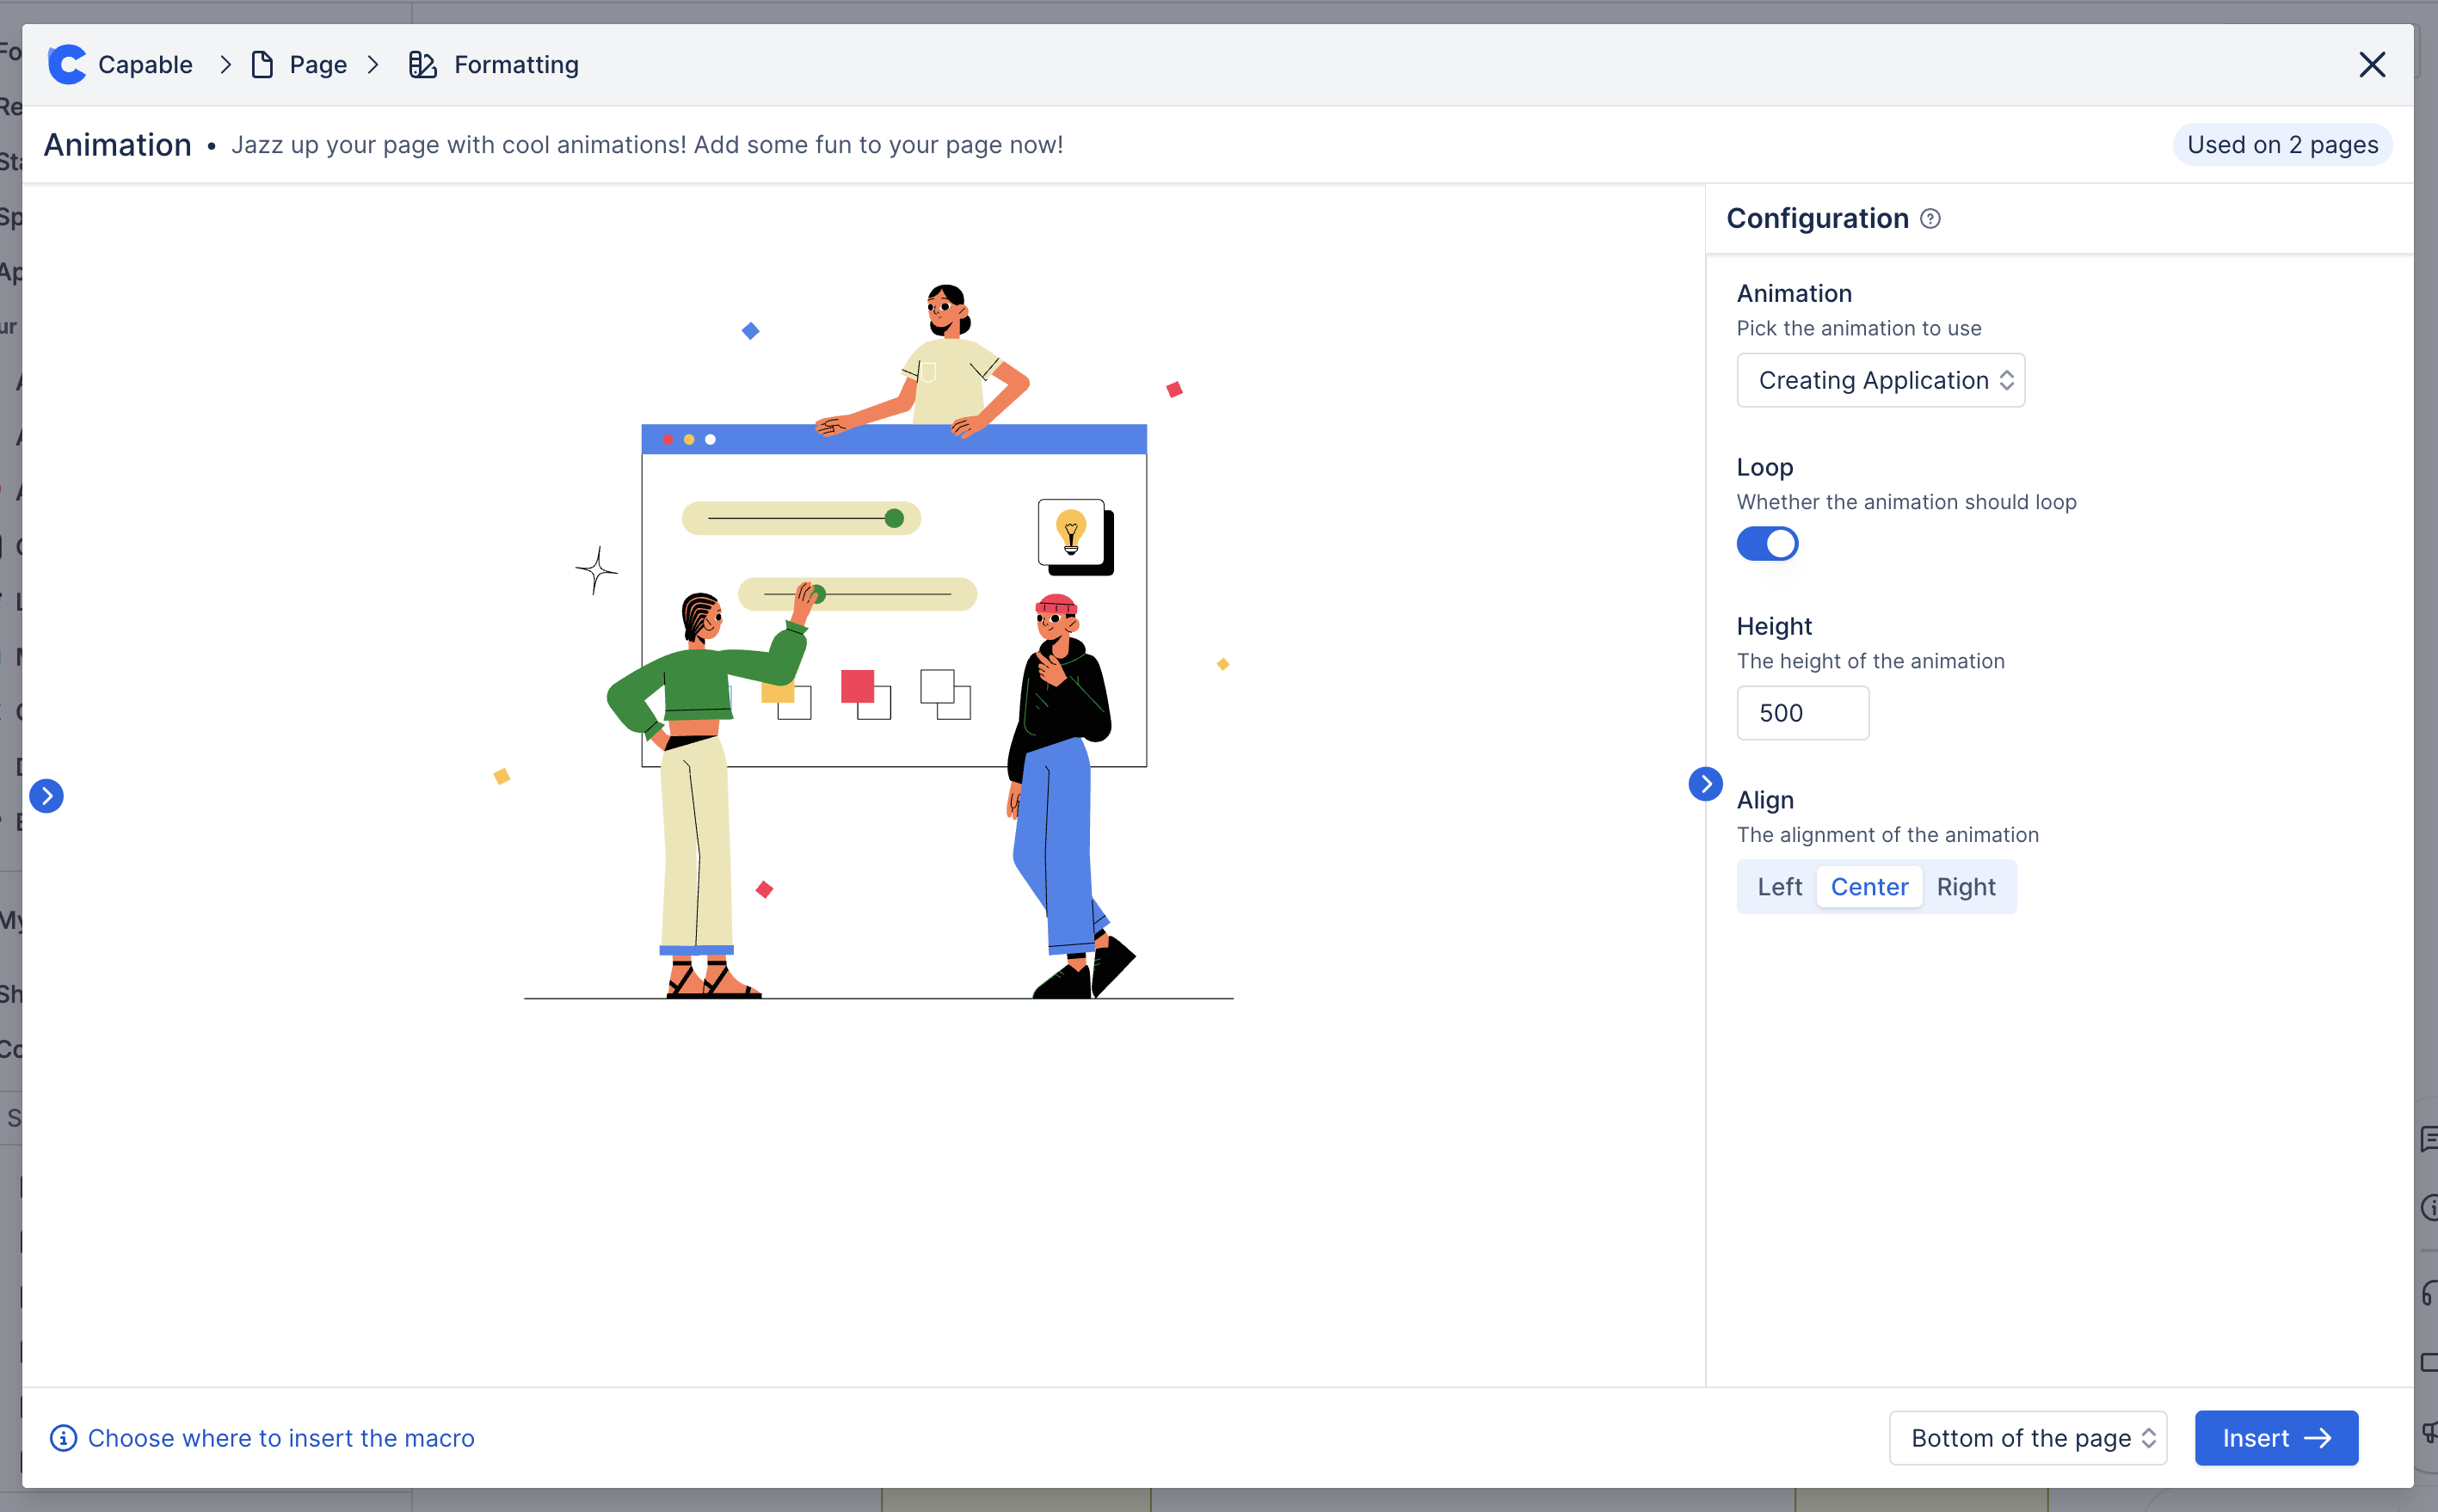Click the chevron after Capable in breadcrumb
This screenshot has height=1512, width=2438.
[x=226, y=65]
